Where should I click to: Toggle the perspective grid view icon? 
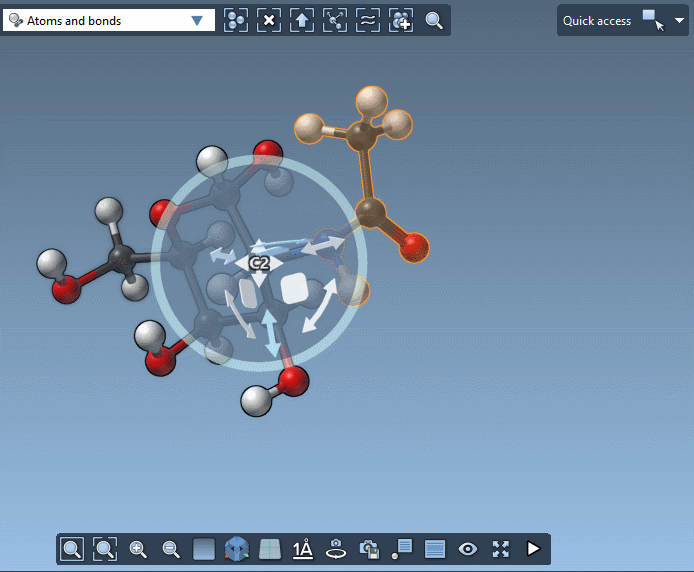270,548
